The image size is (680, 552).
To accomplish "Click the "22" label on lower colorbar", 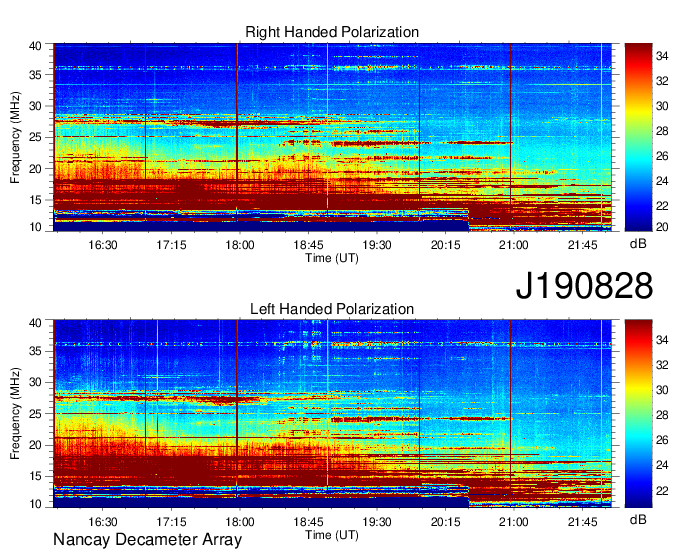I will (662, 490).
